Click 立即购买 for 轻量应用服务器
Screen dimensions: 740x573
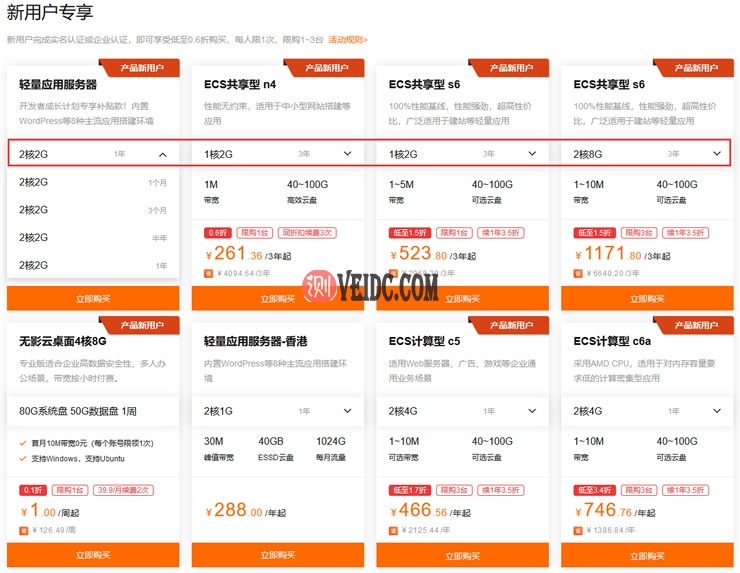pos(93,298)
